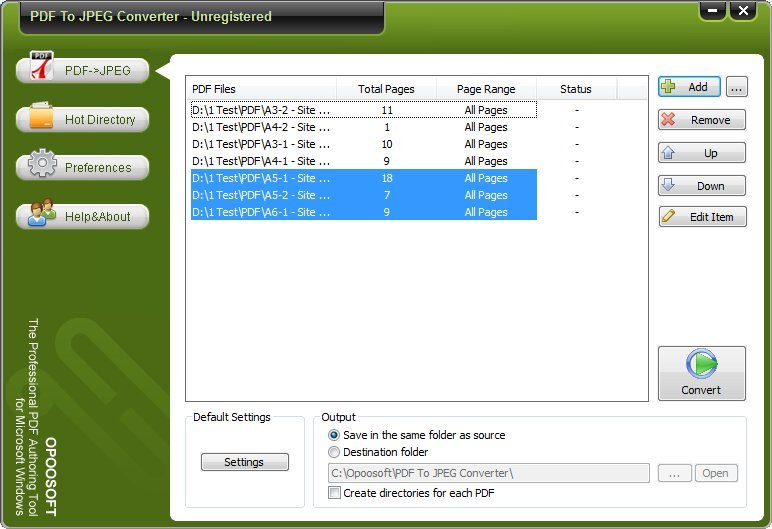Screen dimensions: 772x529
Task: Select the A3-1 PDF file row
Action: click(363, 144)
